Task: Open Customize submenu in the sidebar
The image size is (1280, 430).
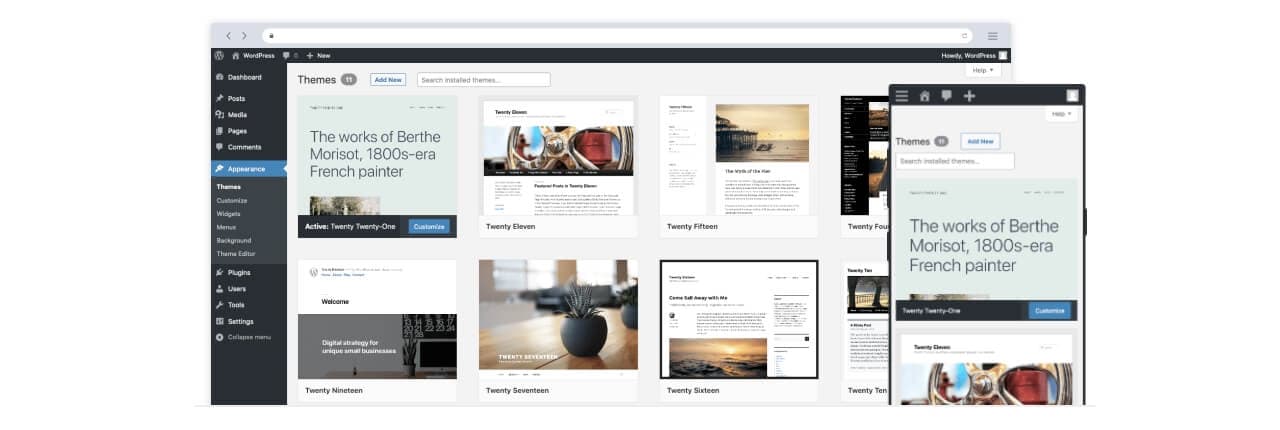Action: point(232,200)
